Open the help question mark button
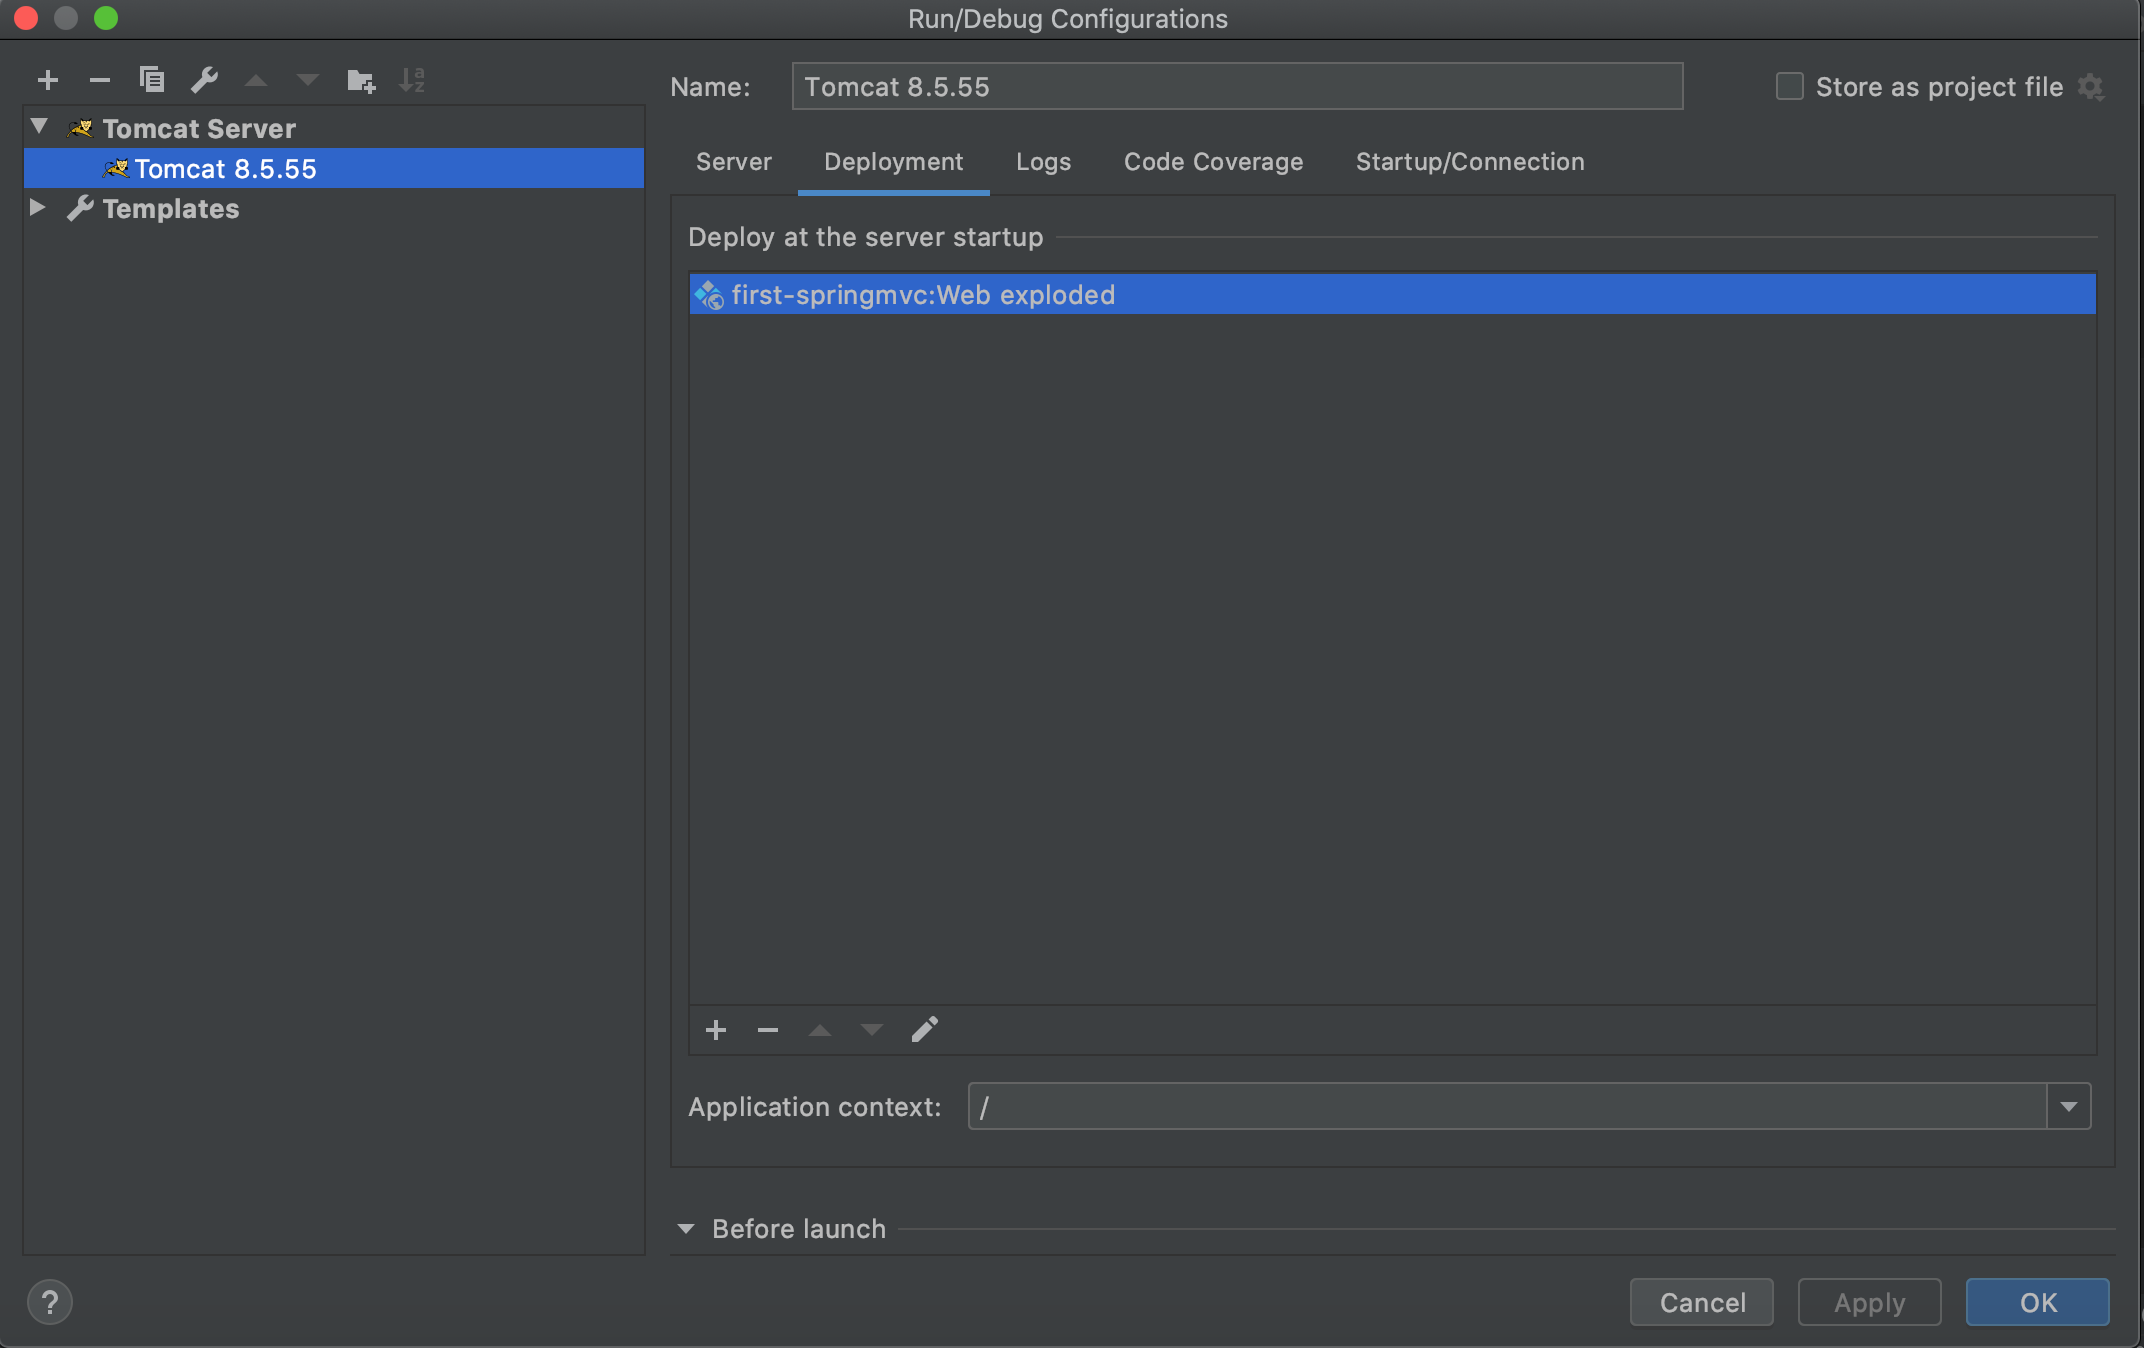This screenshot has height=1348, width=2144. [50, 1302]
